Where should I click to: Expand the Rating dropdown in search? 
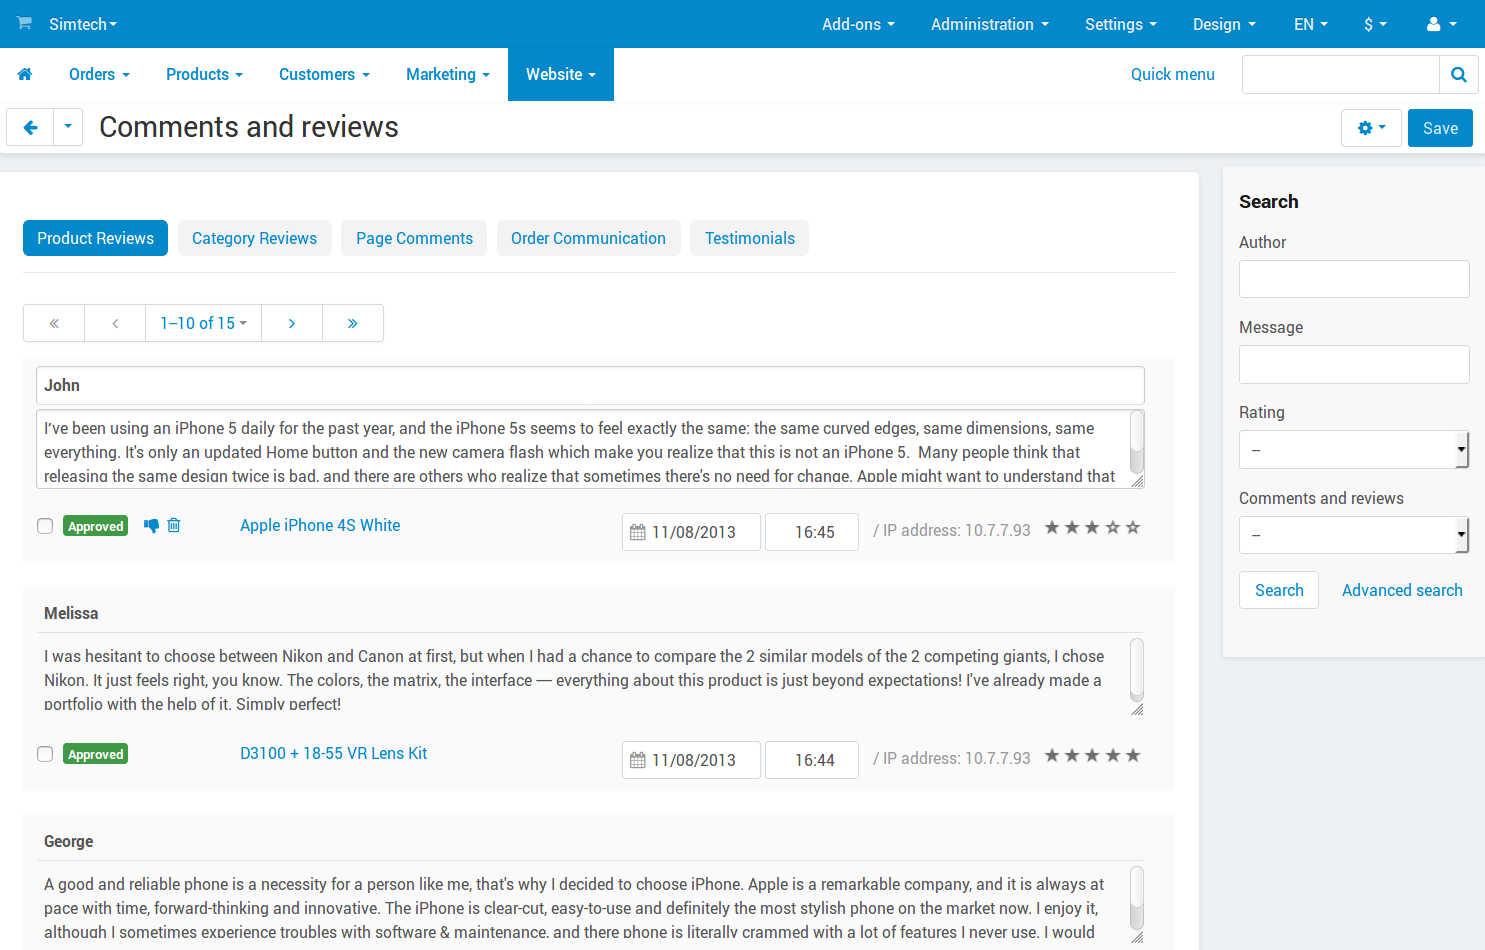tap(1354, 450)
